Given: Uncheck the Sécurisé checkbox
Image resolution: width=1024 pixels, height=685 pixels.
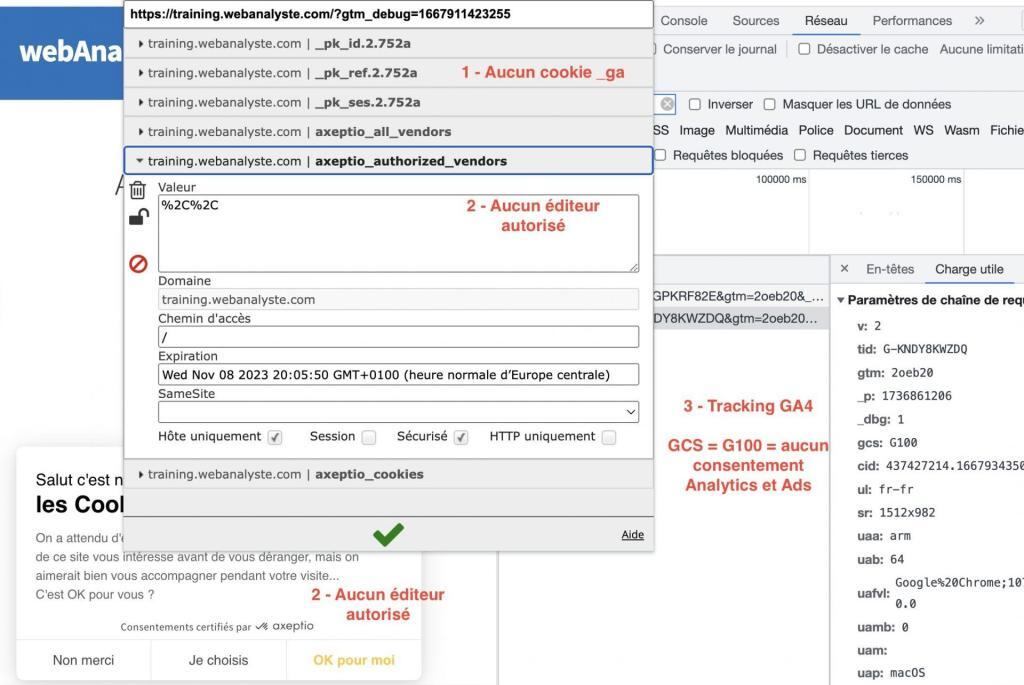Looking at the screenshot, I should [x=460, y=436].
